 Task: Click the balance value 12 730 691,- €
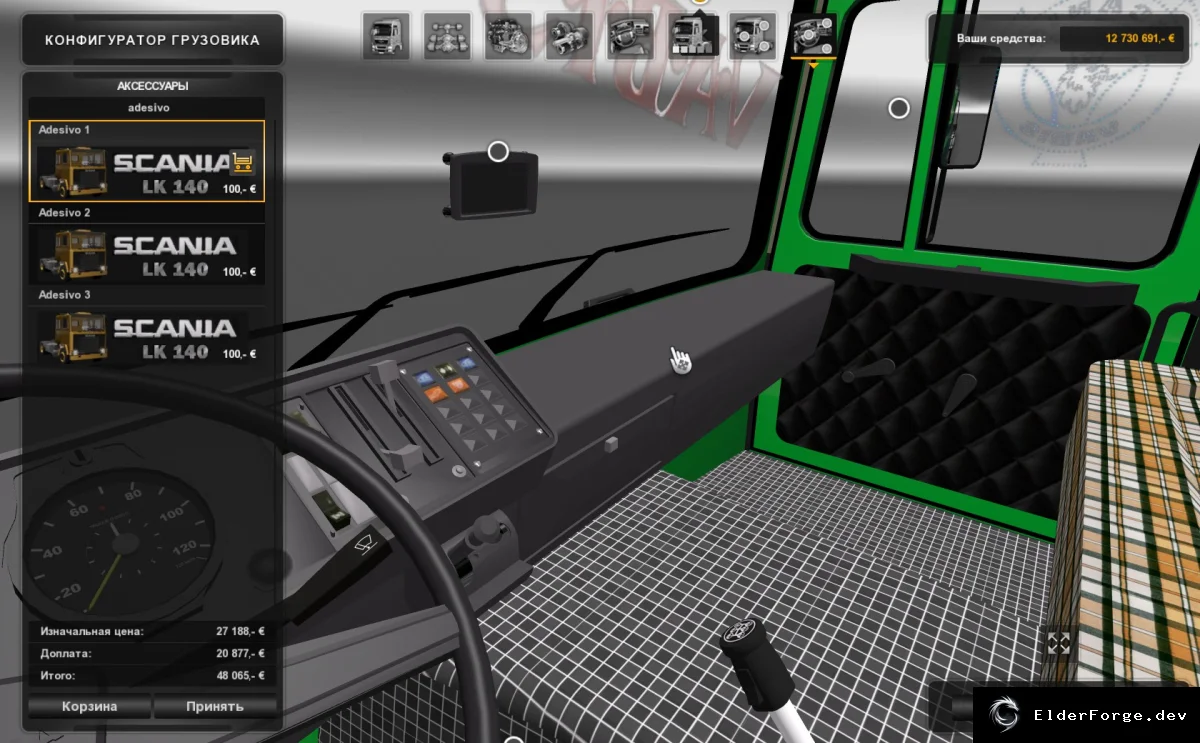pyautogui.click(x=1140, y=38)
